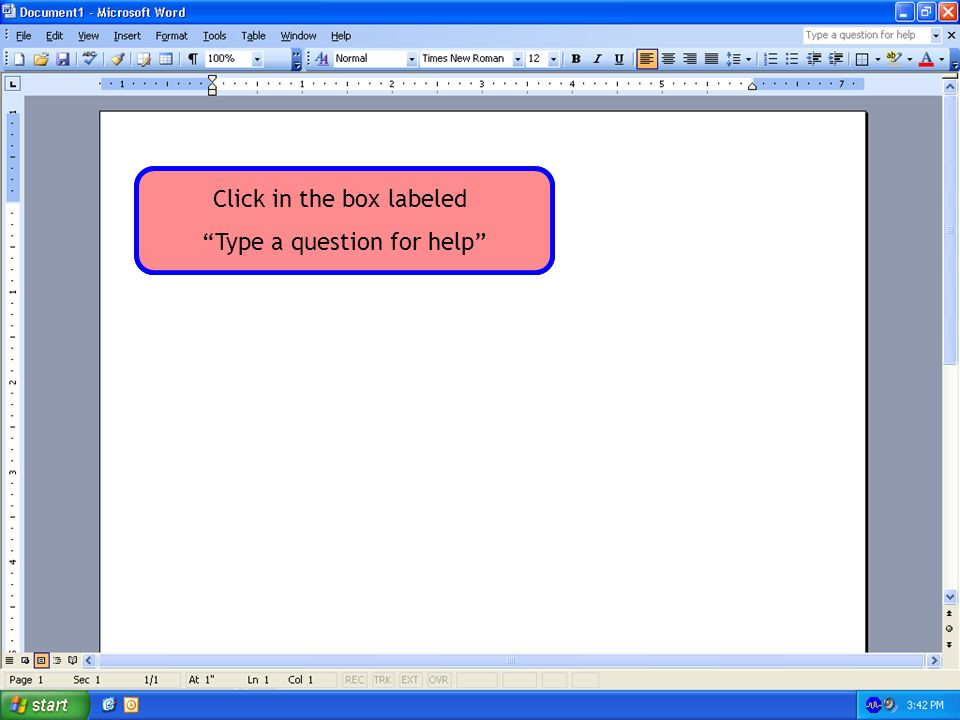
Task: Expand the border options arrow
Action: click(877, 59)
